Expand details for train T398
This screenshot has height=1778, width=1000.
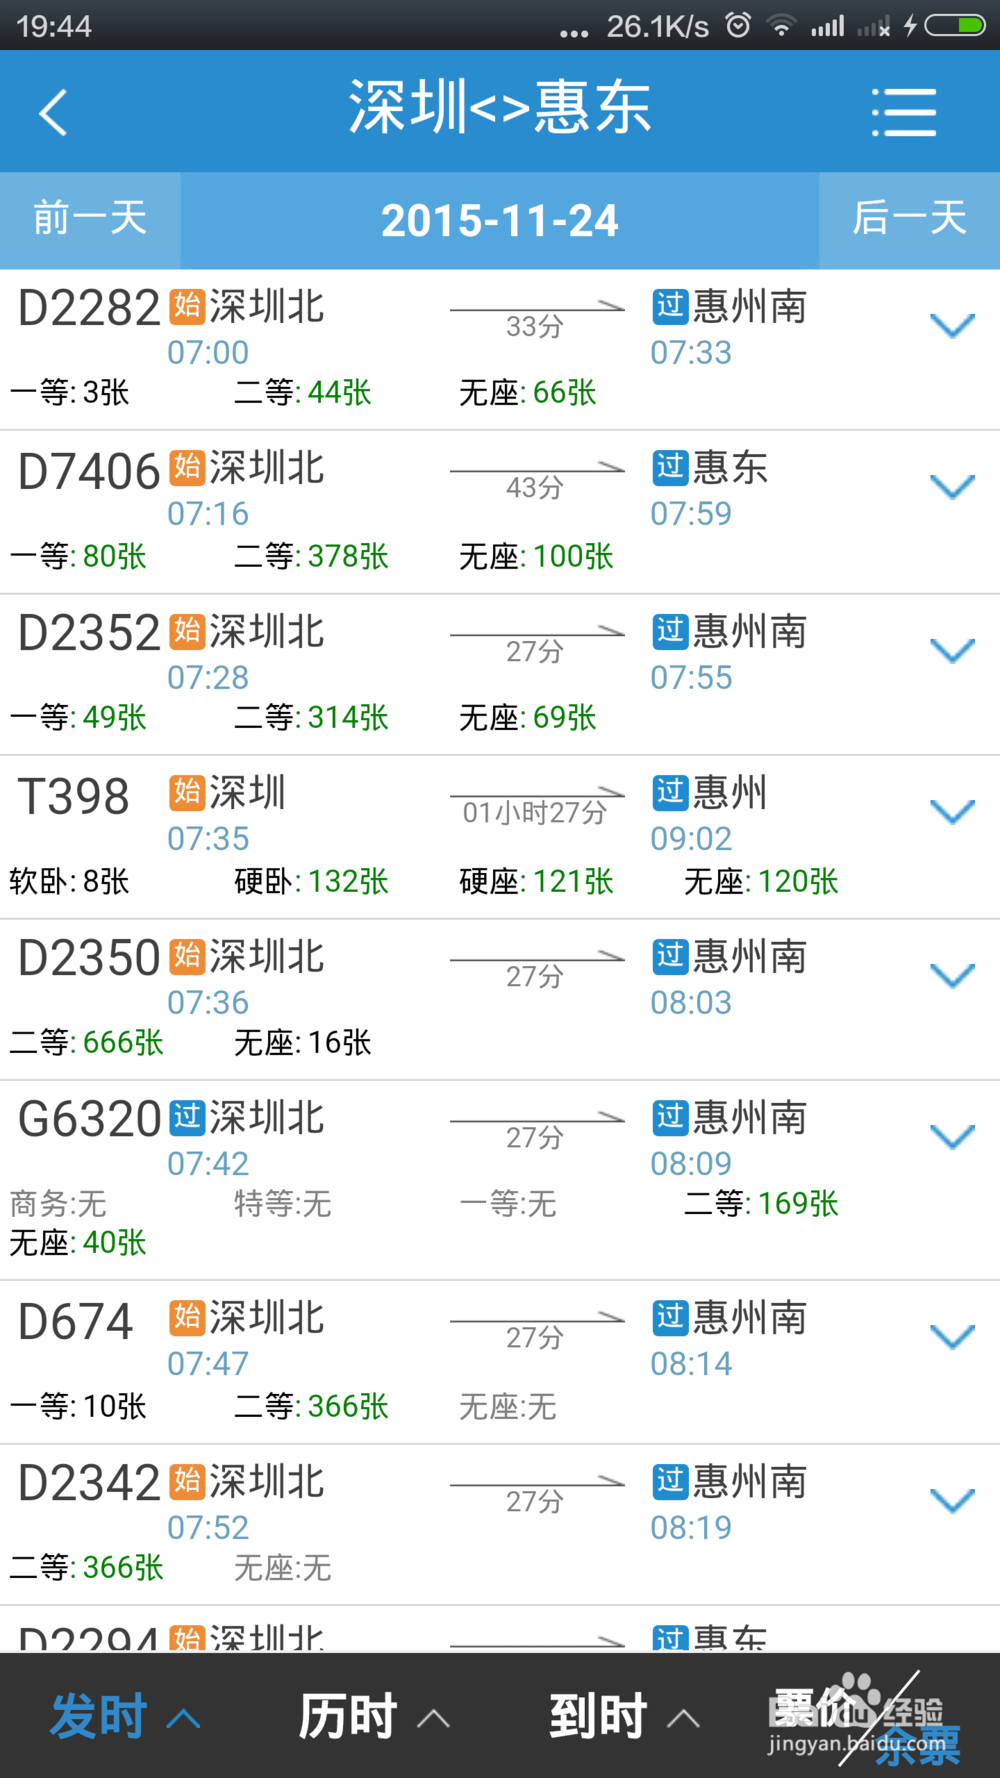(x=952, y=812)
